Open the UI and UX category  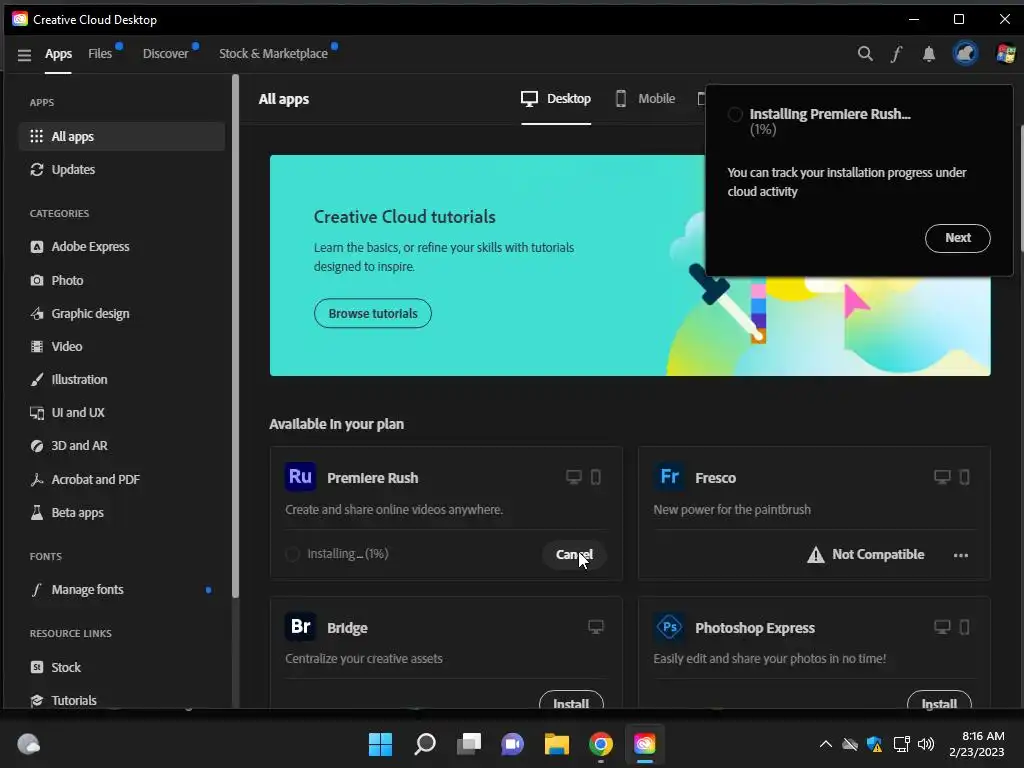(121, 413)
